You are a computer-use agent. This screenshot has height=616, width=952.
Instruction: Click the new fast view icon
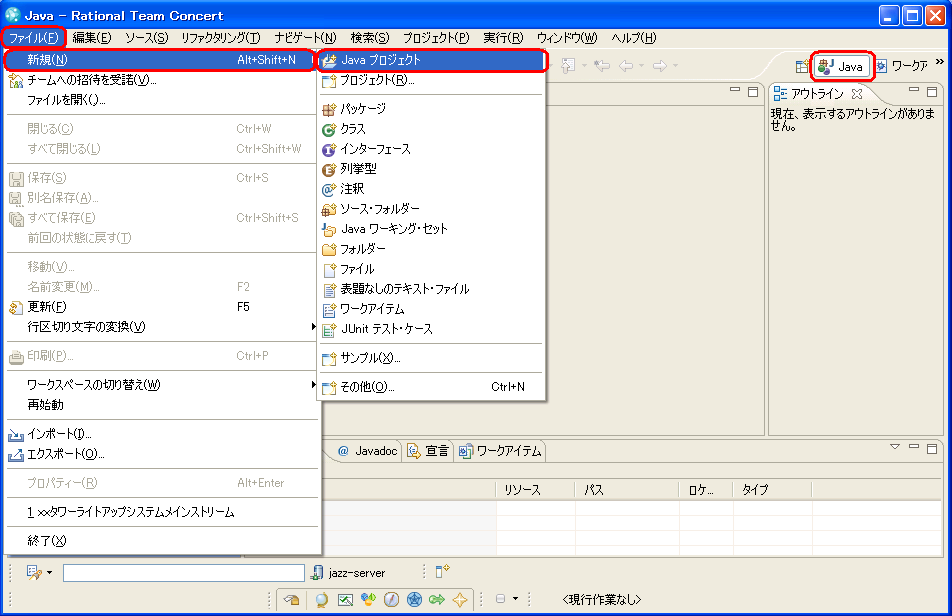click(x=443, y=571)
